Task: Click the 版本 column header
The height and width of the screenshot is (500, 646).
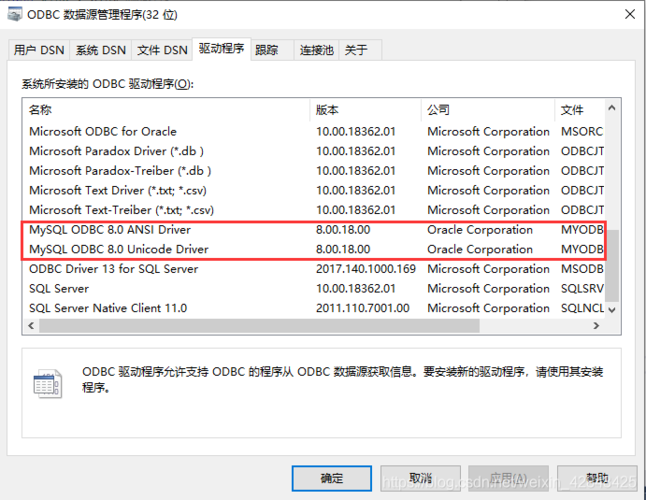Action: pyautogui.click(x=365, y=110)
